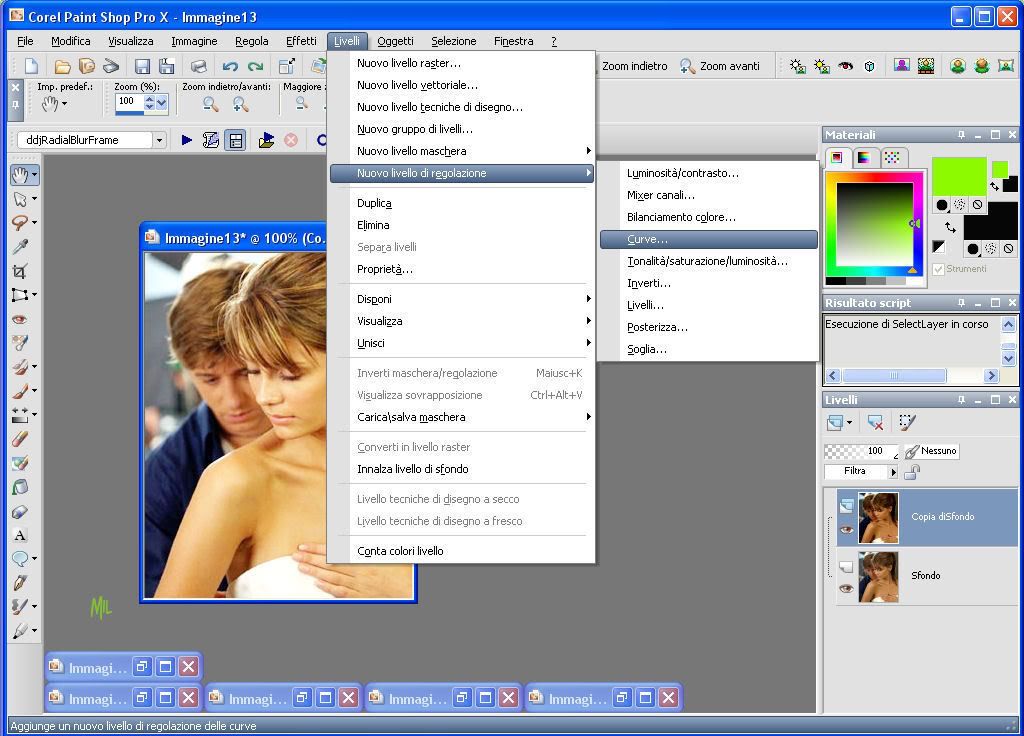Expand the Nuovo livello maschera submenu

coord(462,151)
